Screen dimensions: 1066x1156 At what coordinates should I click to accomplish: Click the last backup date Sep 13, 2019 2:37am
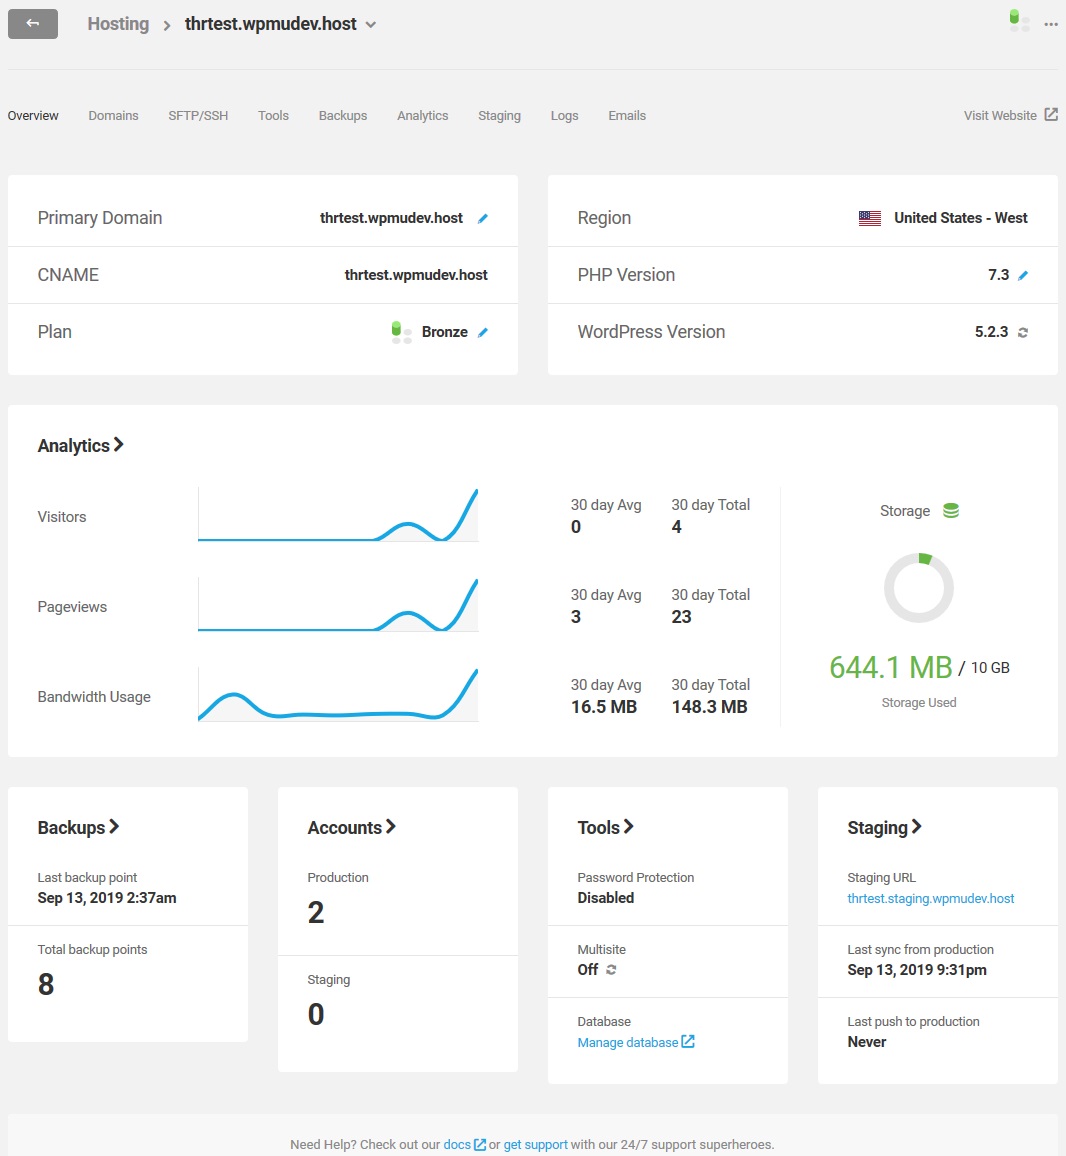pyautogui.click(x=107, y=898)
